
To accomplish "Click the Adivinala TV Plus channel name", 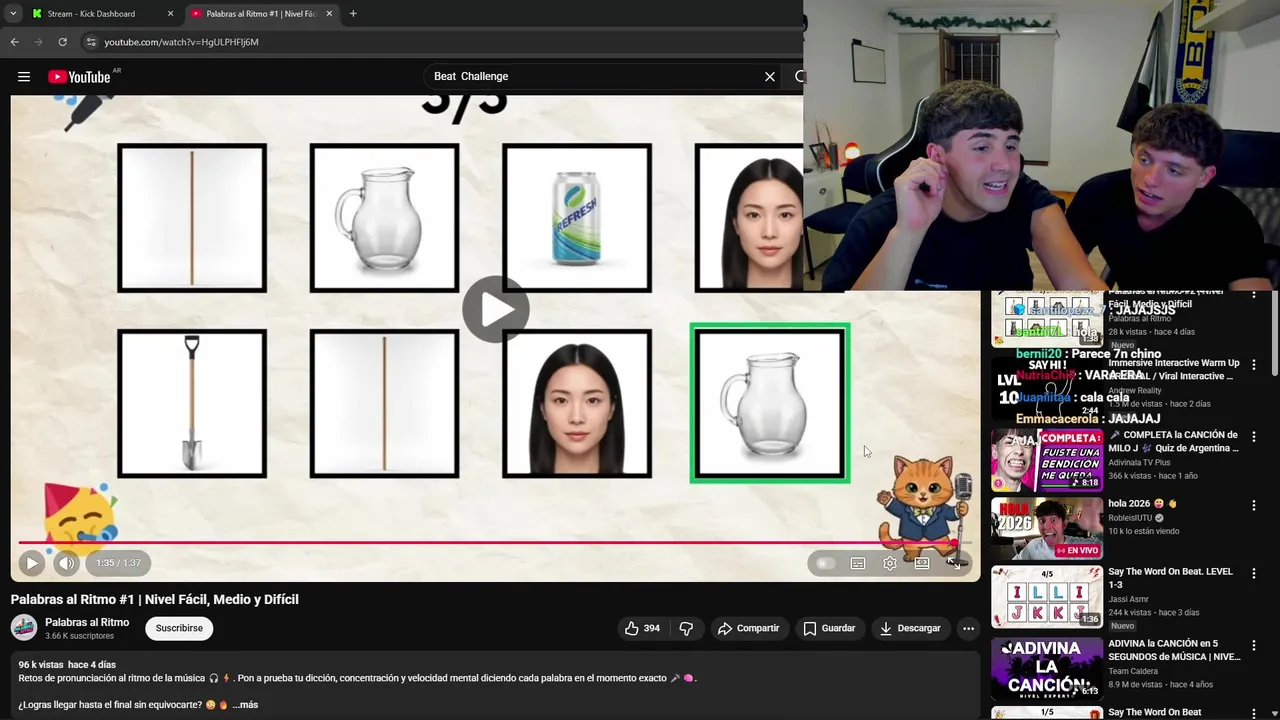I will [1139, 463].
